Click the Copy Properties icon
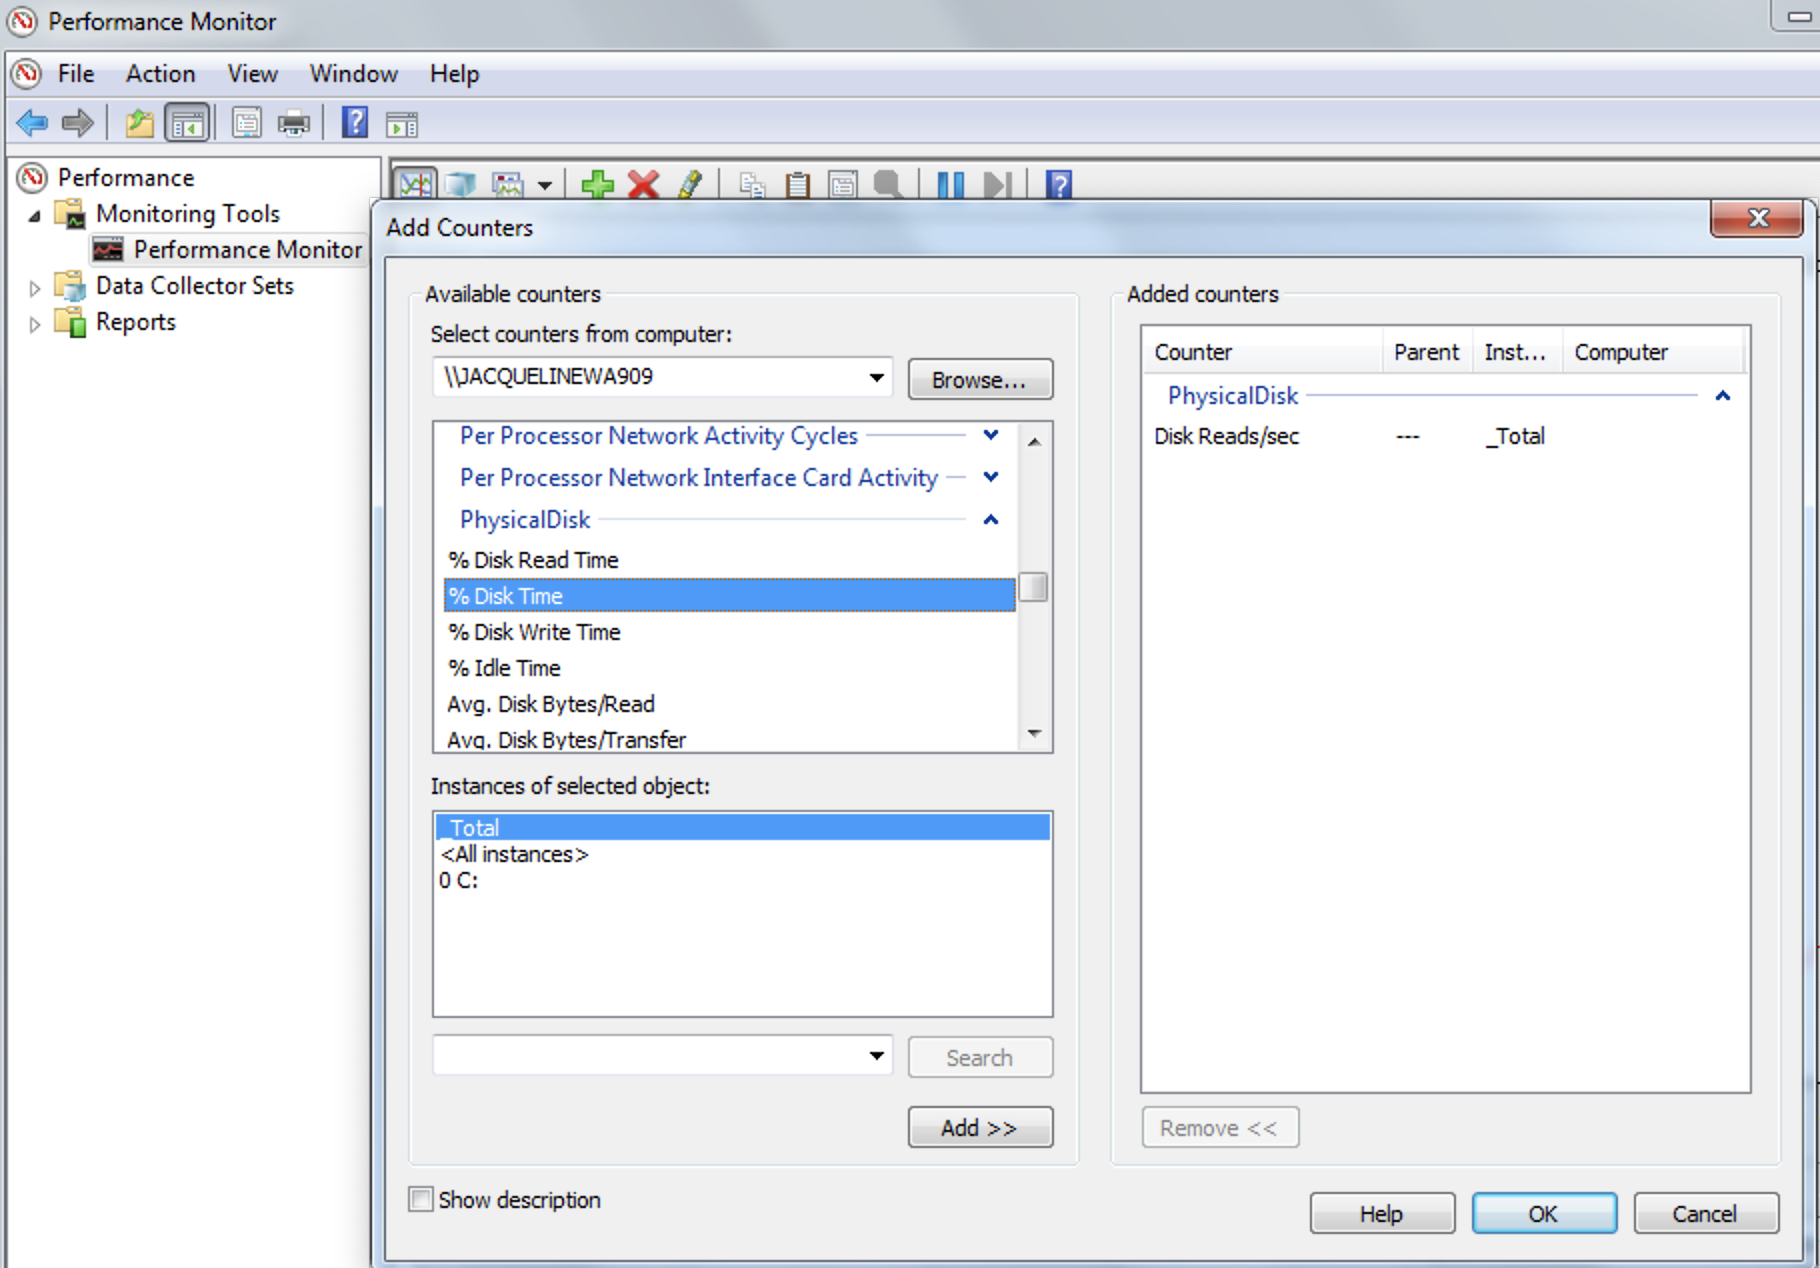This screenshot has height=1268, width=1820. [x=752, y=184]
